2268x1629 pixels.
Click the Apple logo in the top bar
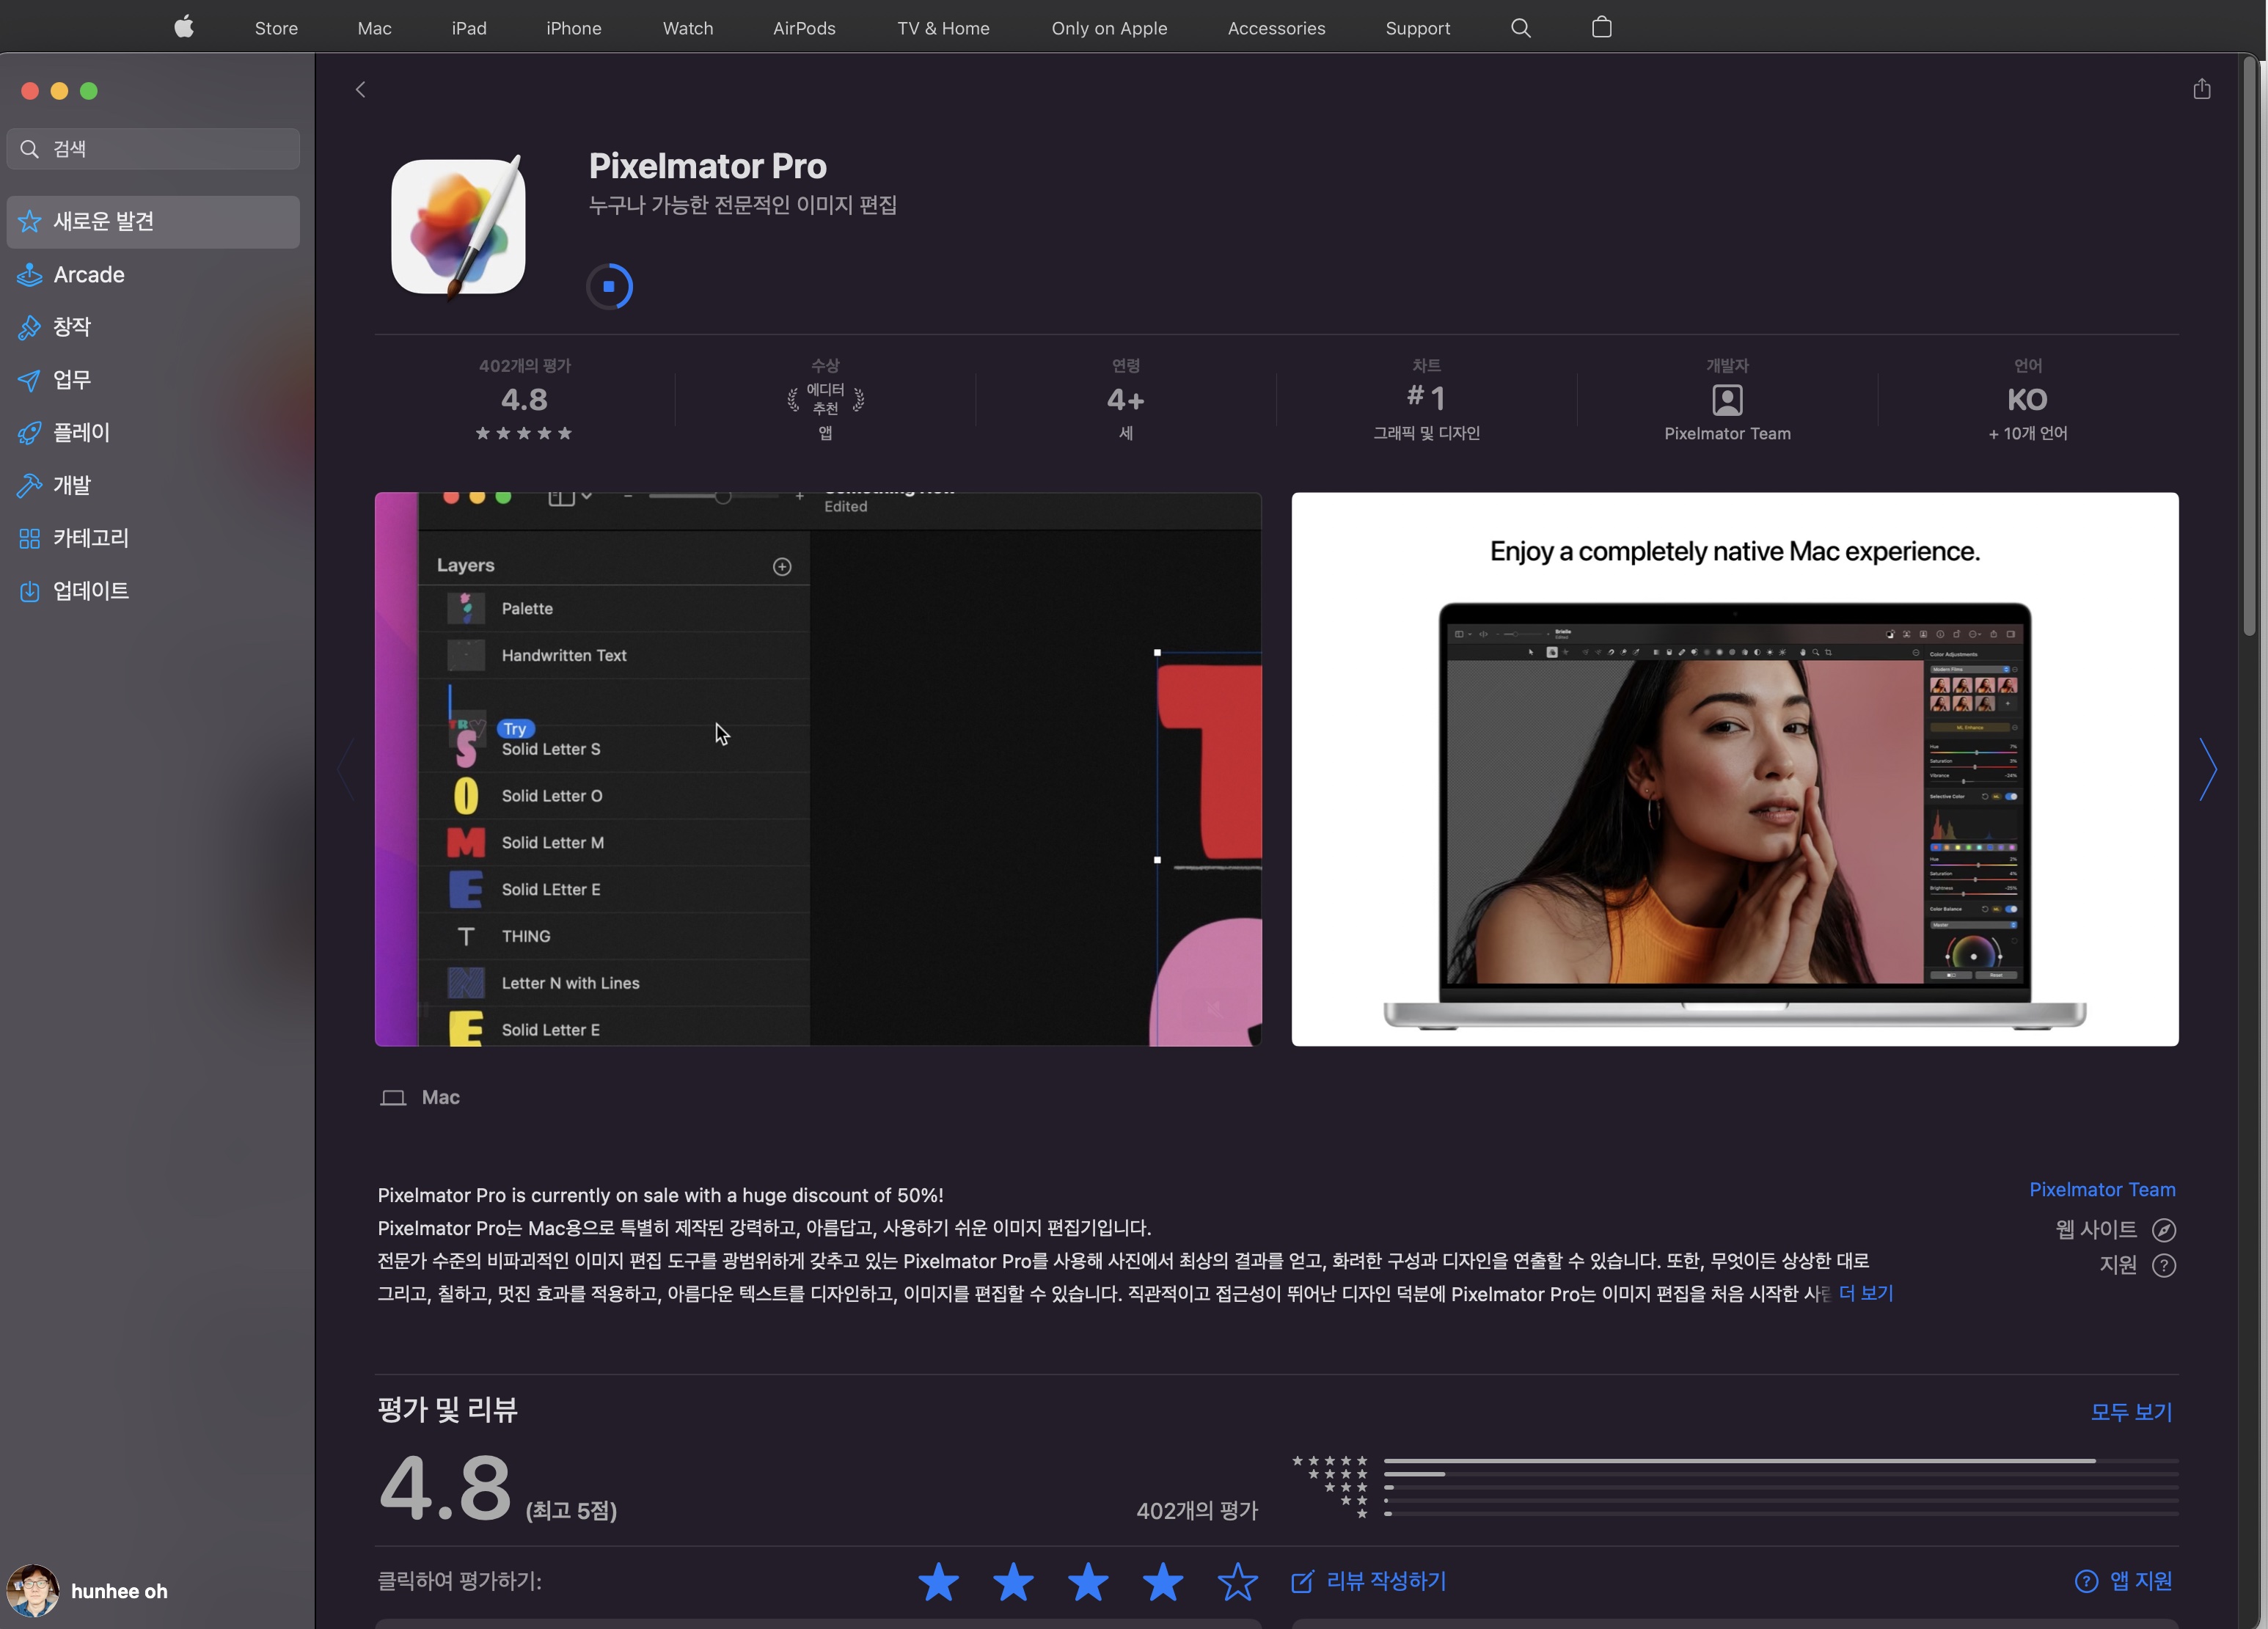tap(184, 27)
